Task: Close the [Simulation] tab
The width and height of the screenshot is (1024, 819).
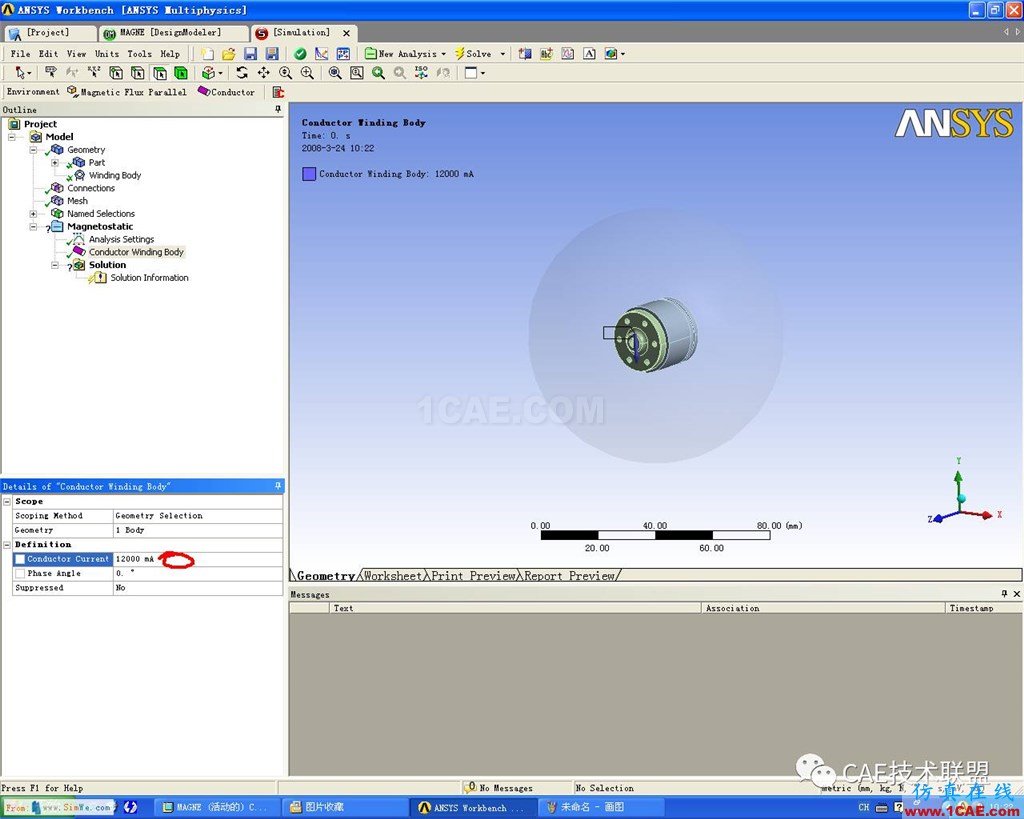Action: point(346,33)
